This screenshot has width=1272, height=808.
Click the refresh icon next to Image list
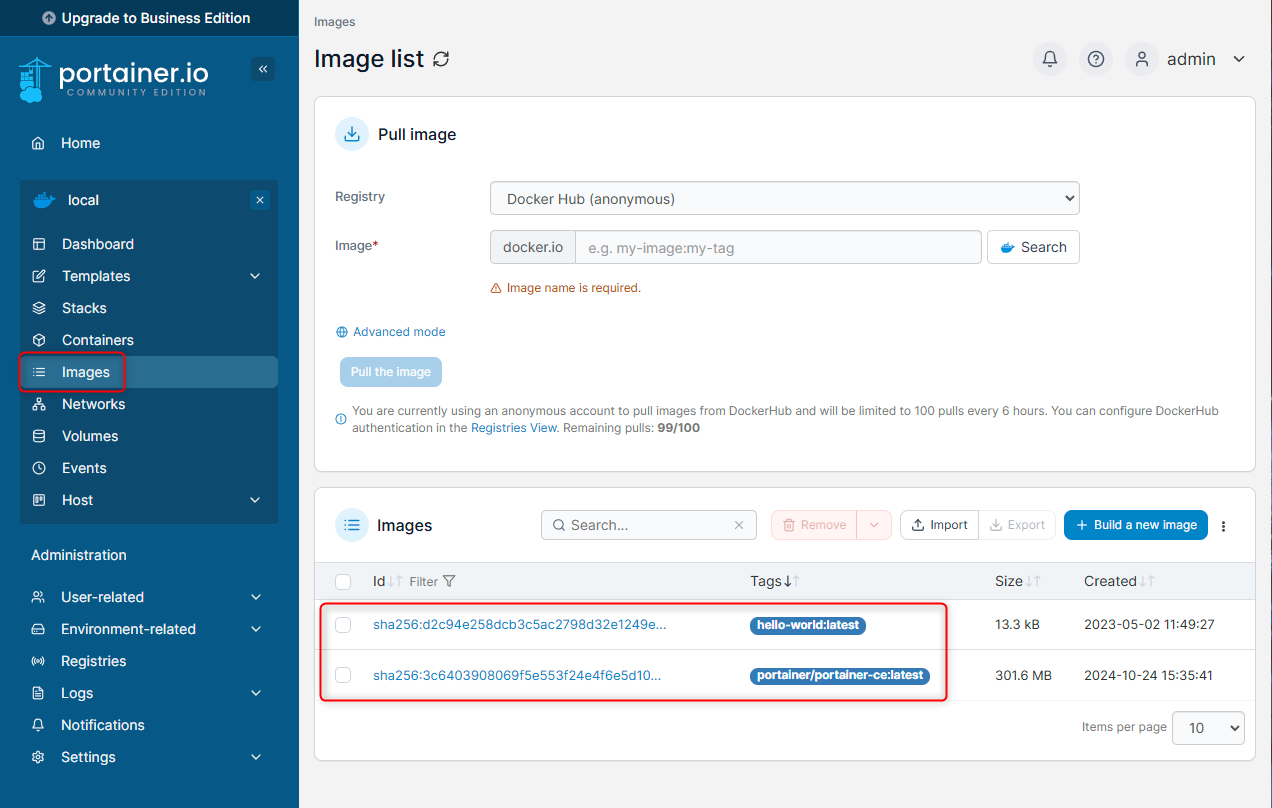[440, 59]
